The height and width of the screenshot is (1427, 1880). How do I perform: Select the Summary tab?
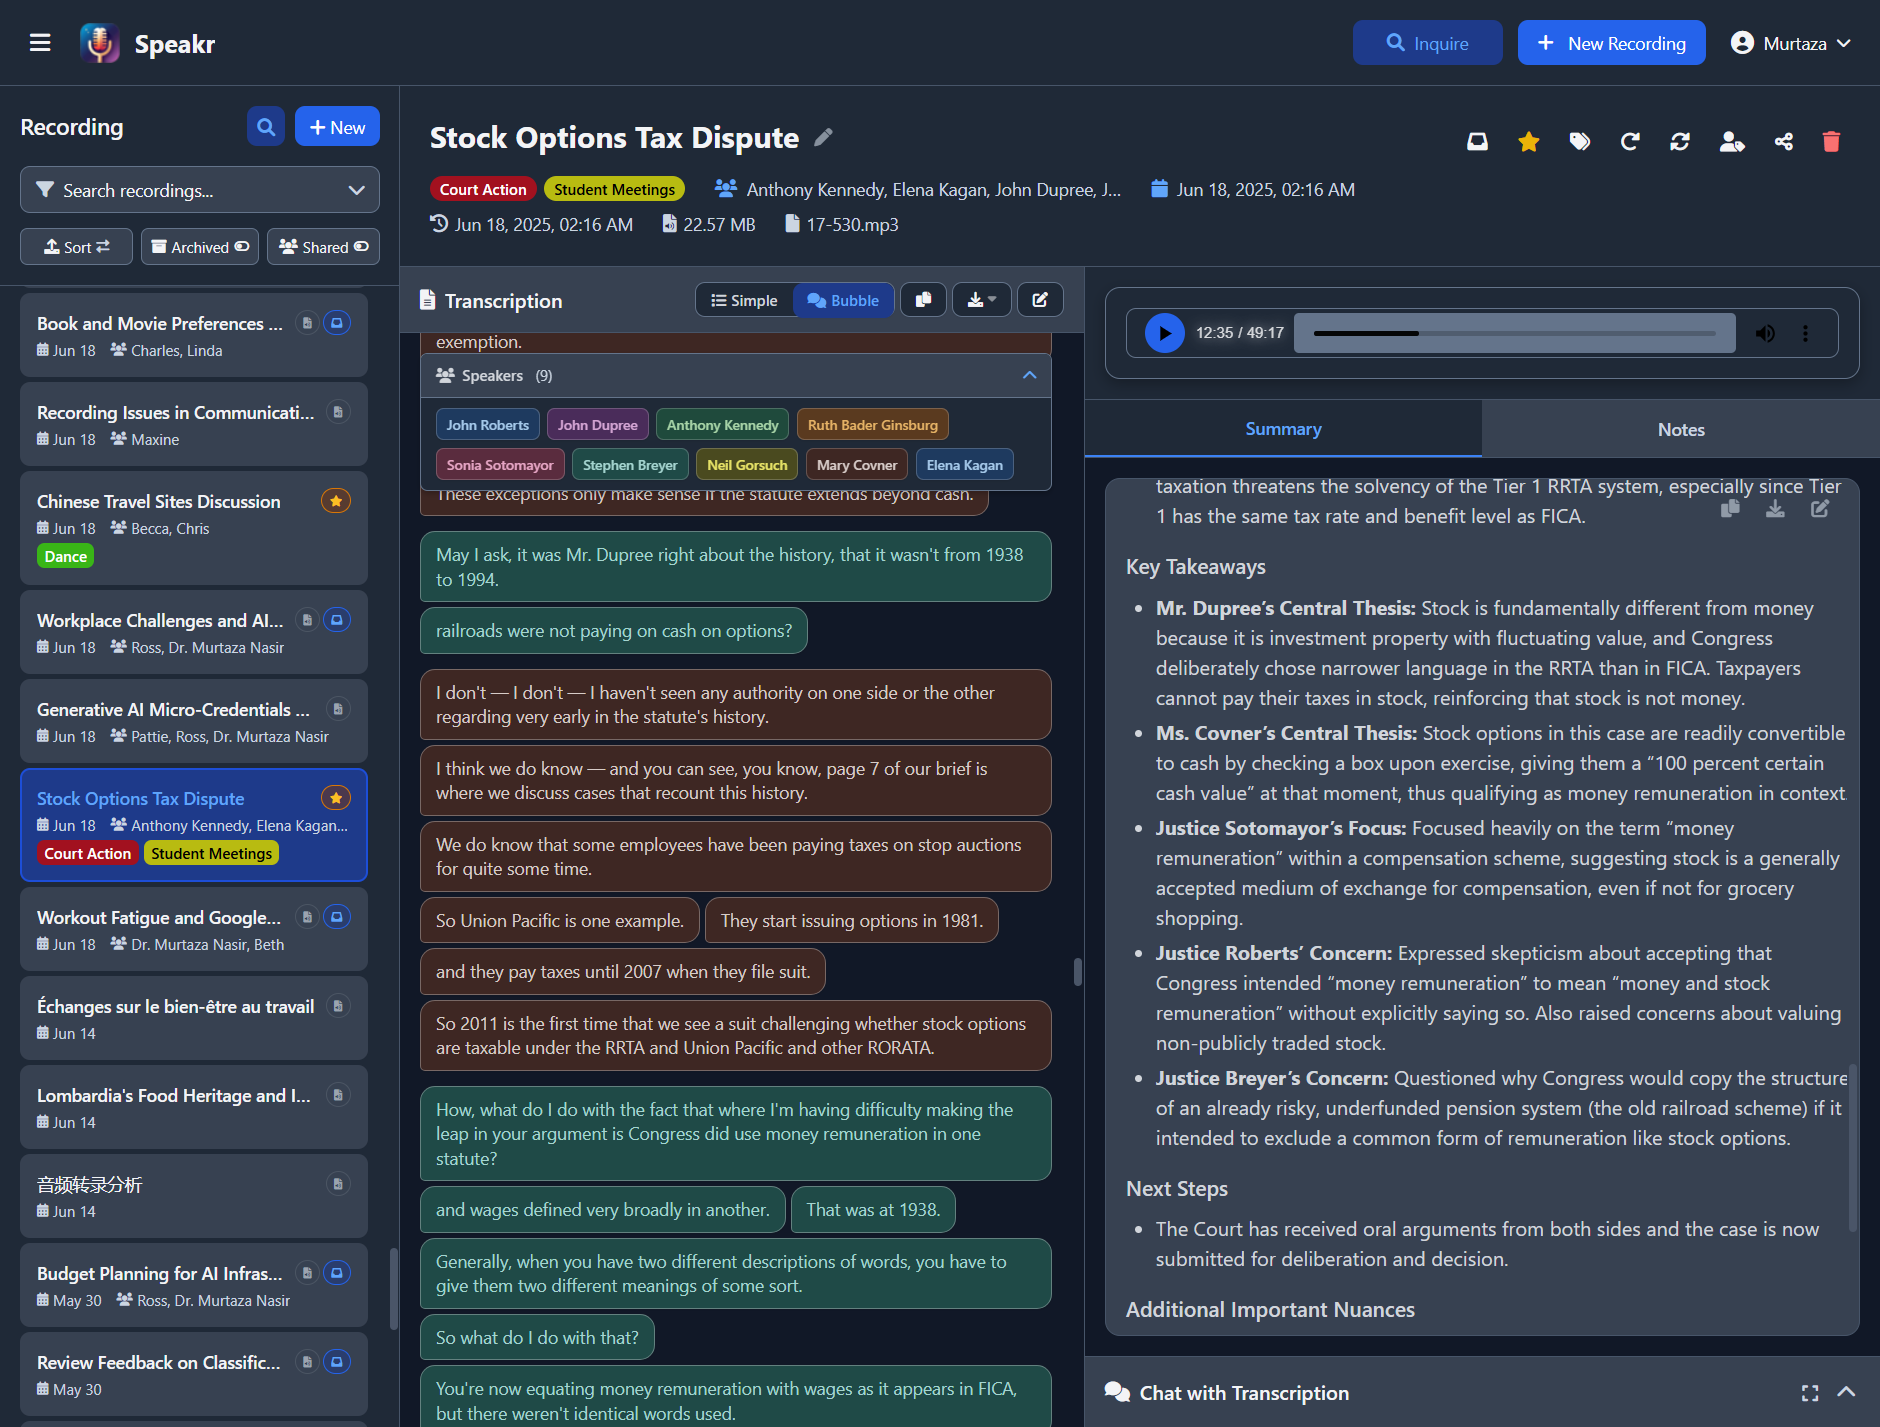(x=1284, y=428)
